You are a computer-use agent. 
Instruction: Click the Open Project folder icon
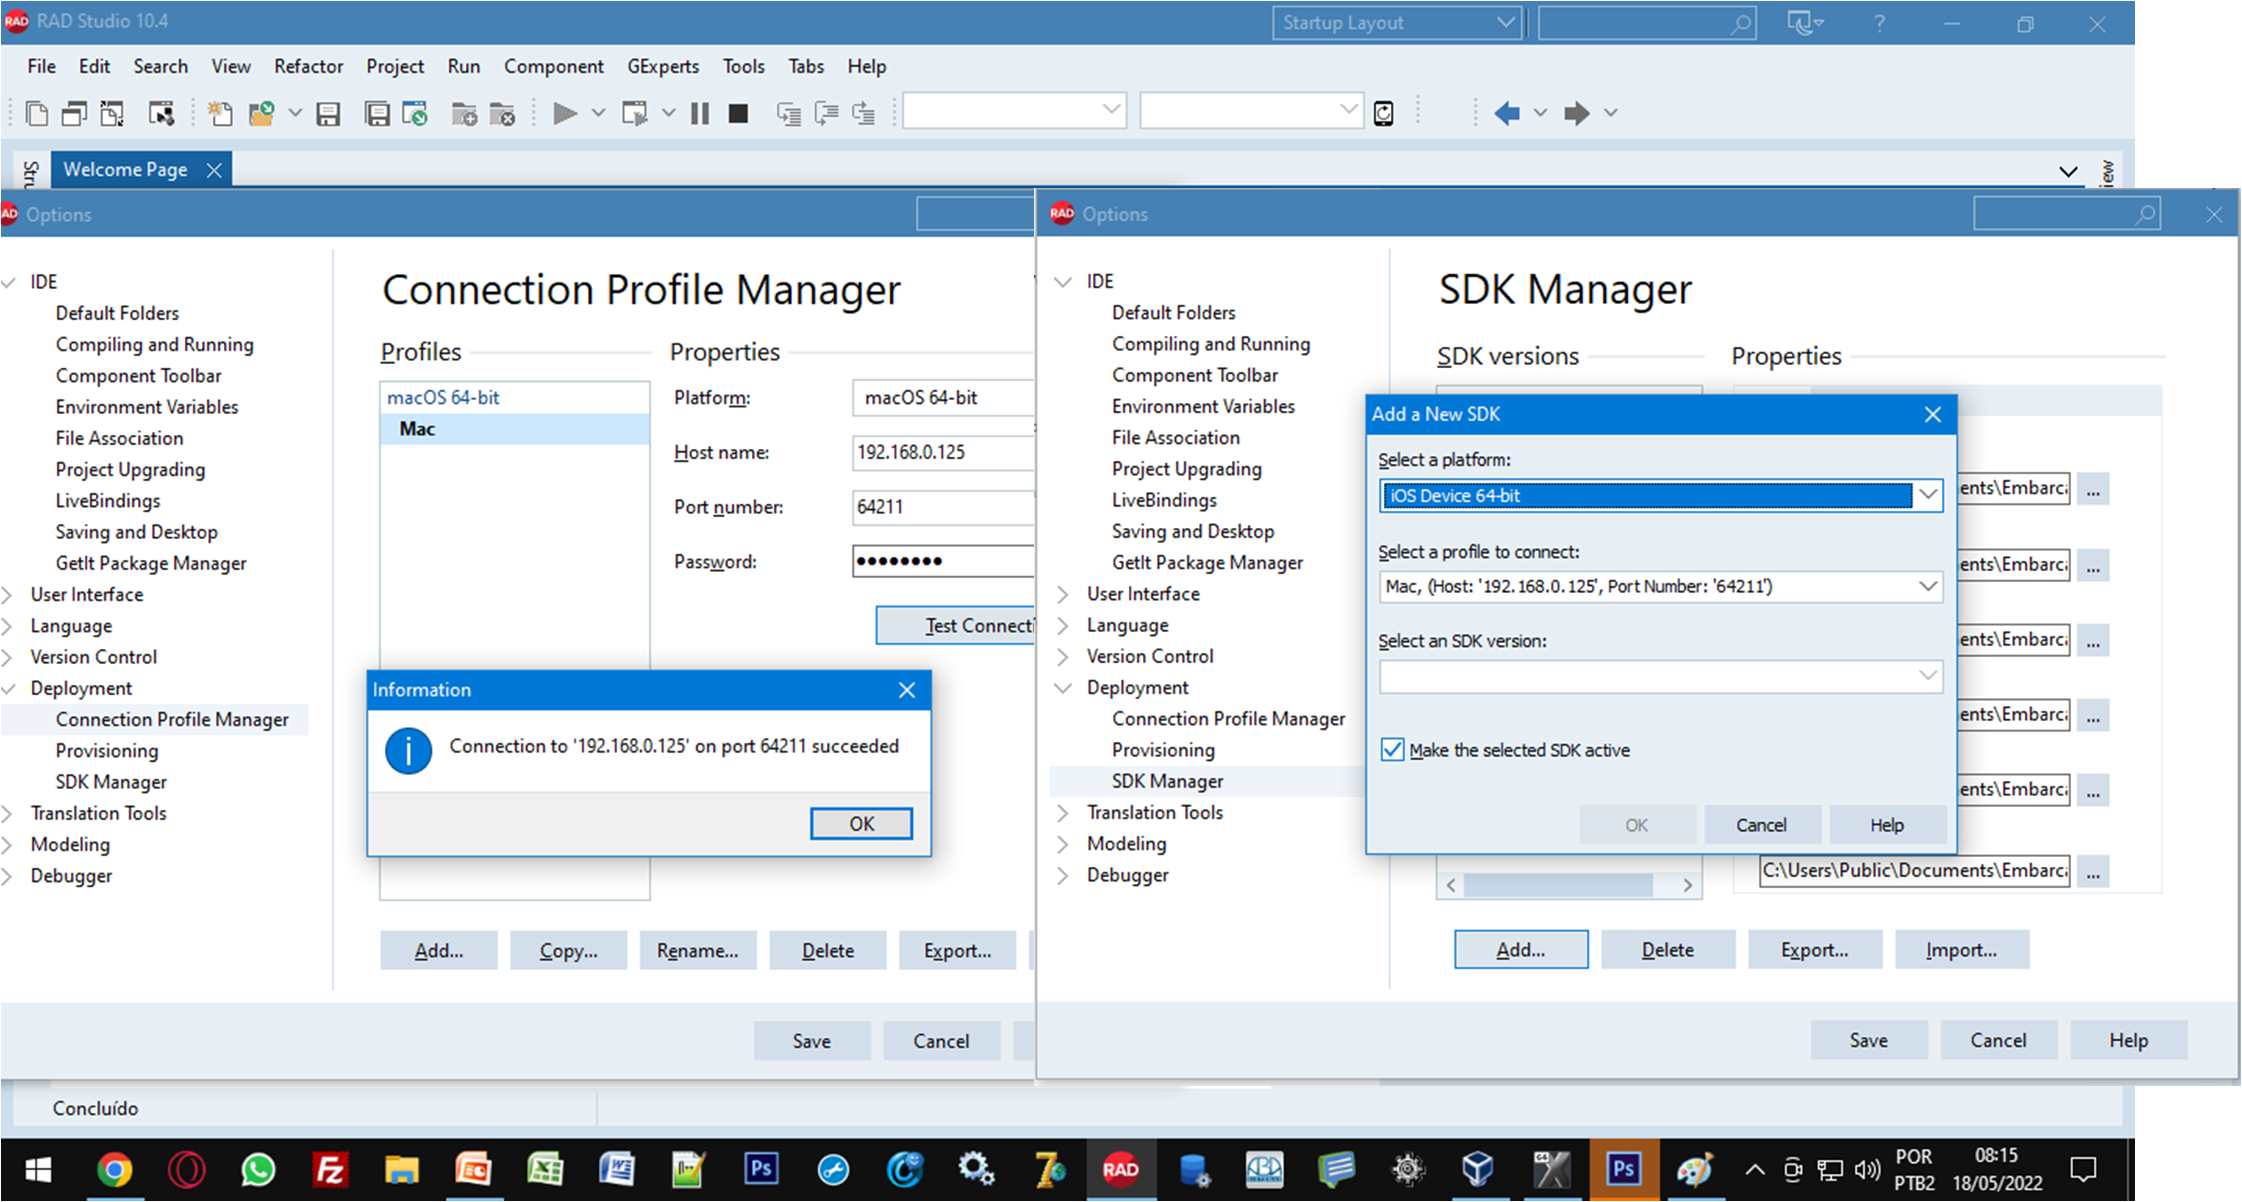[261, 113]
